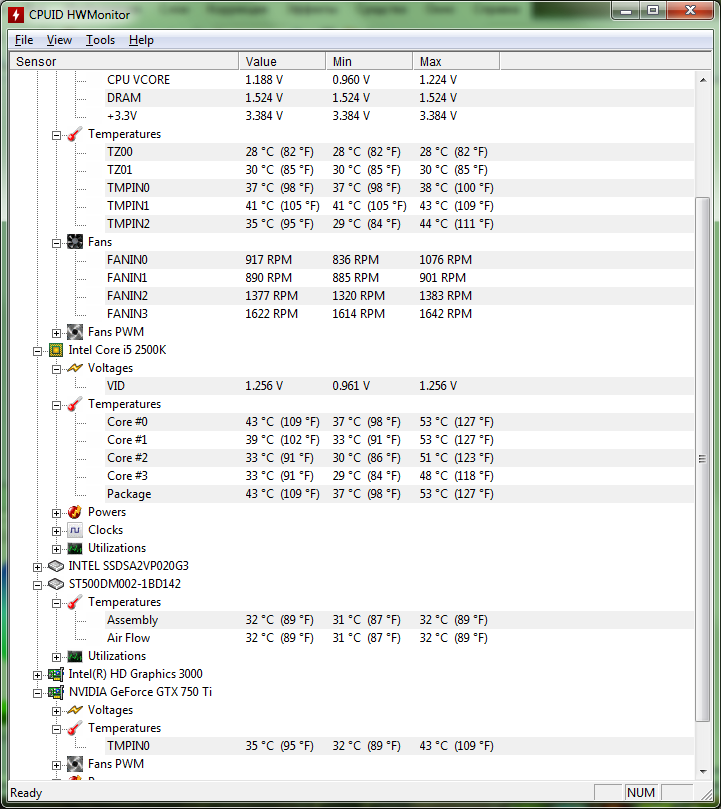Click the Value column header
The height and width of the screenshot is (809, 721).
tap(282, 61)
